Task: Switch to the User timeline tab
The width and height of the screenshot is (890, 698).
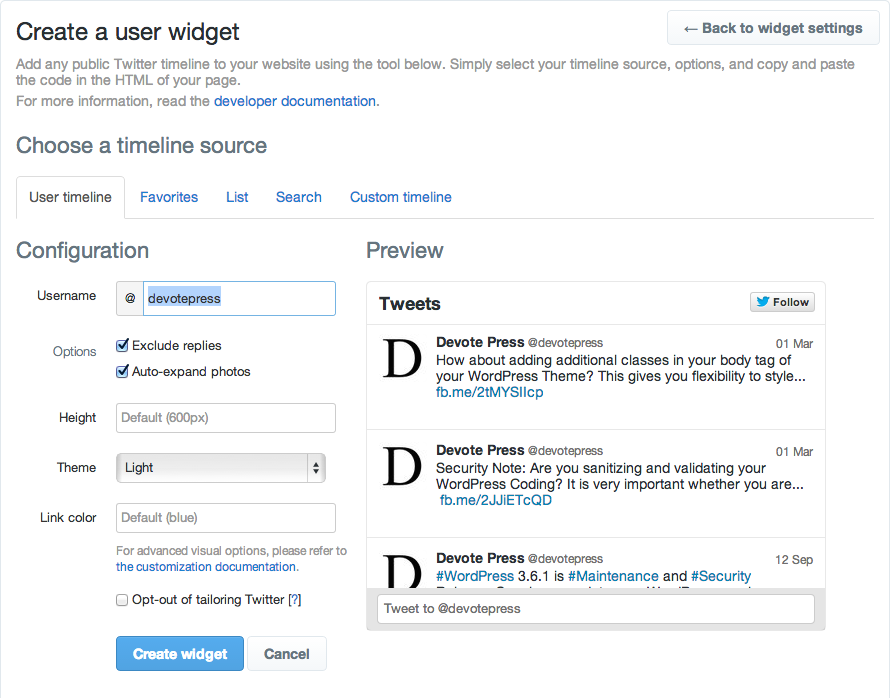Action: (x=70, y=197)
